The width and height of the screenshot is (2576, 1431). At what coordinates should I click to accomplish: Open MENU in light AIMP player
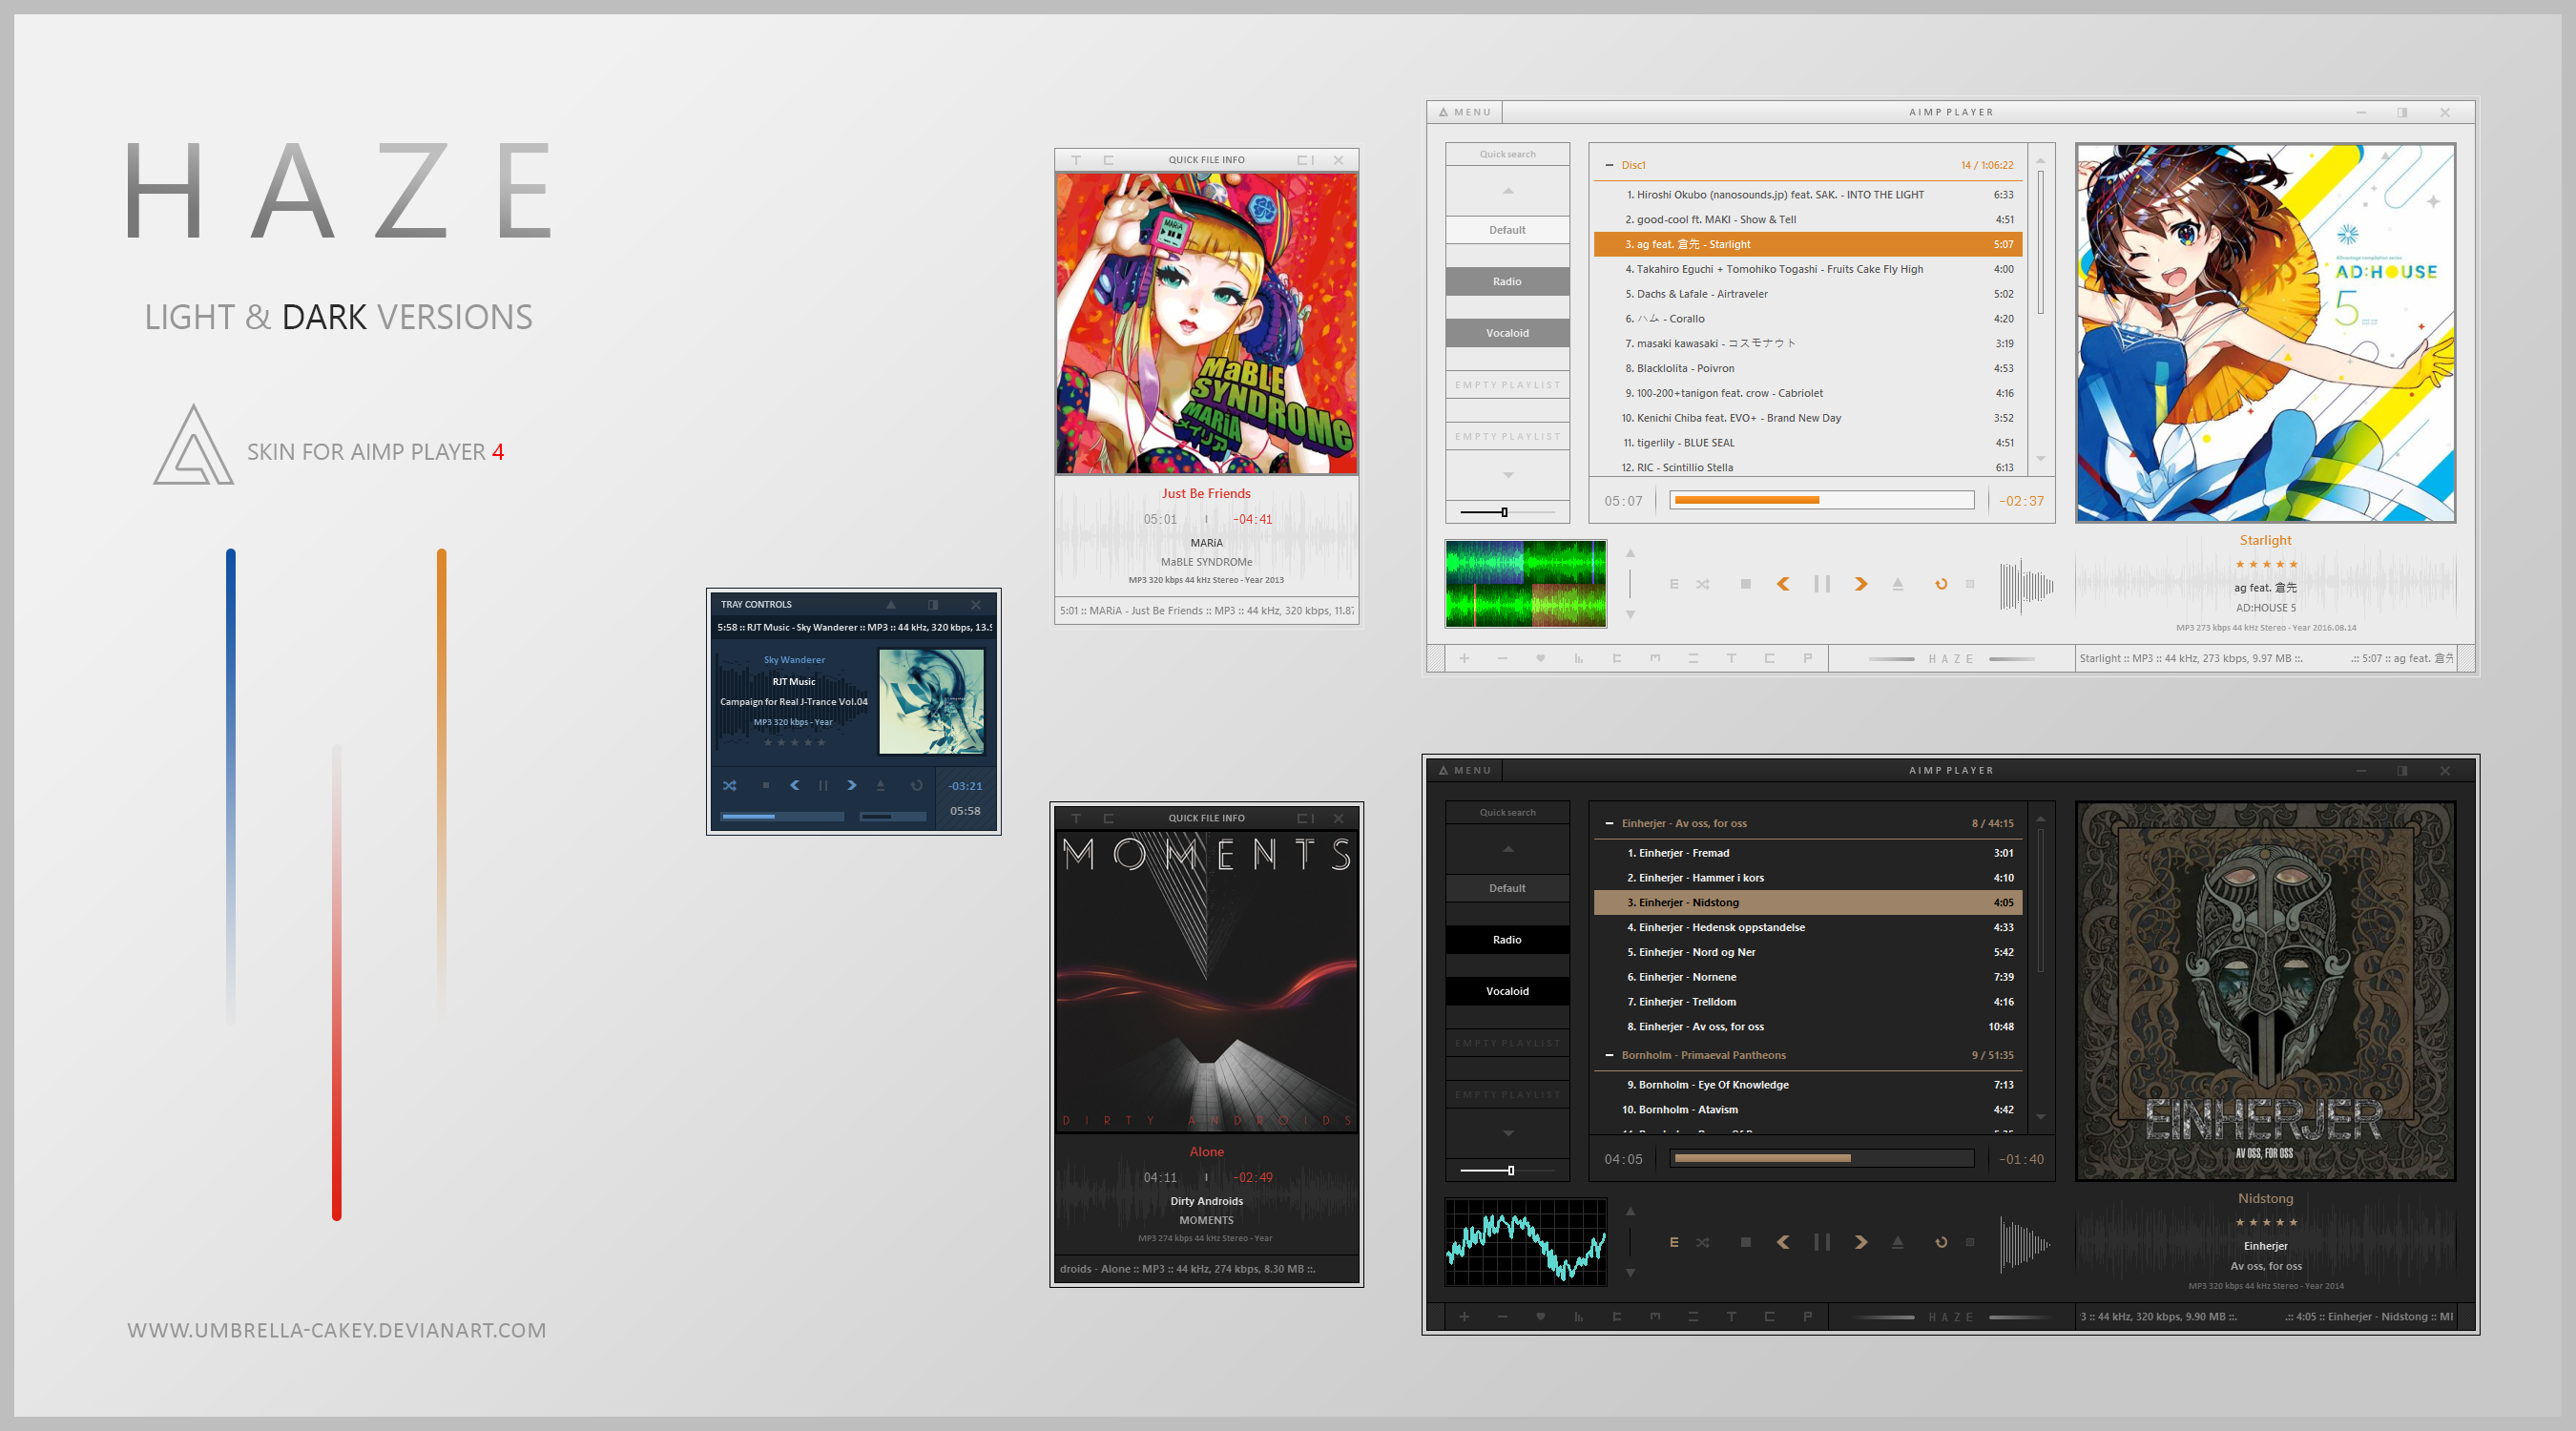1465,112
